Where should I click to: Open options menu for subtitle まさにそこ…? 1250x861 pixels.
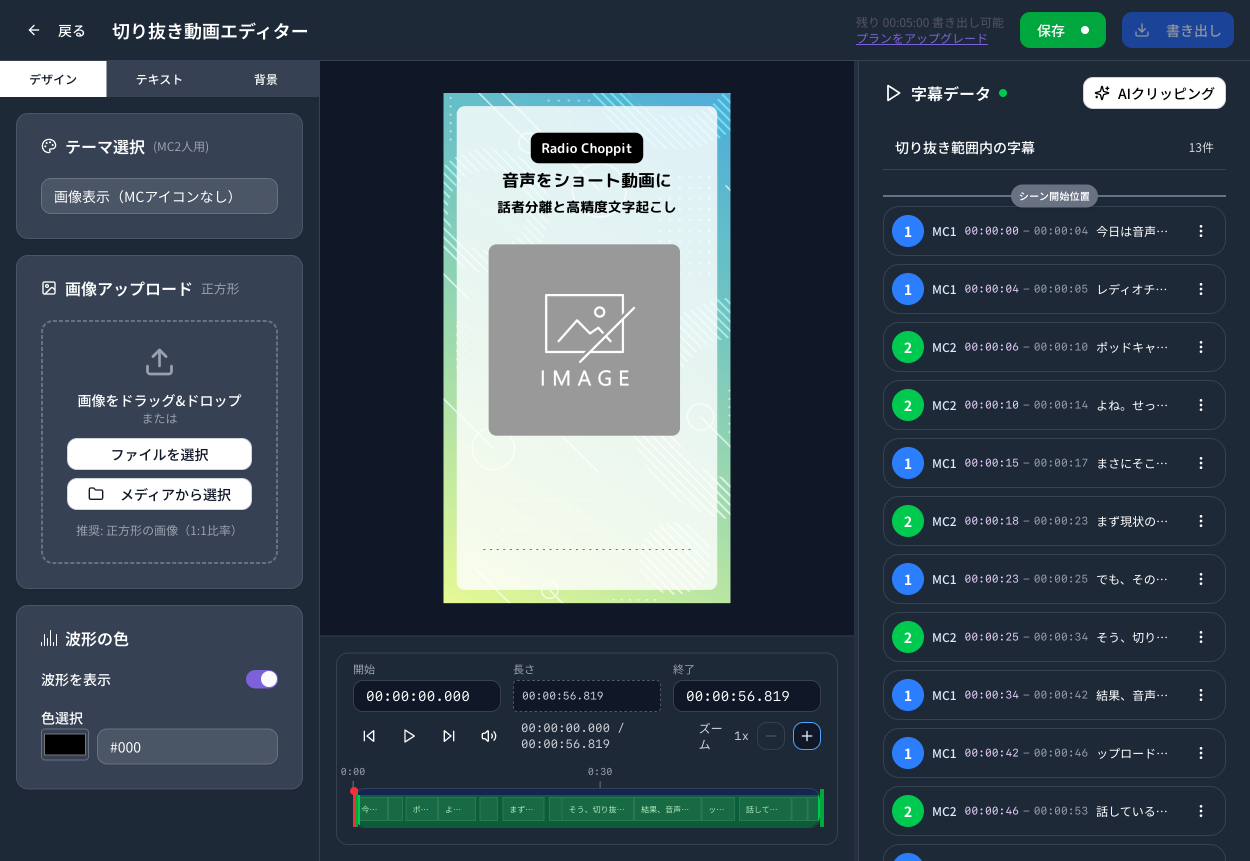pos(1201,463)
